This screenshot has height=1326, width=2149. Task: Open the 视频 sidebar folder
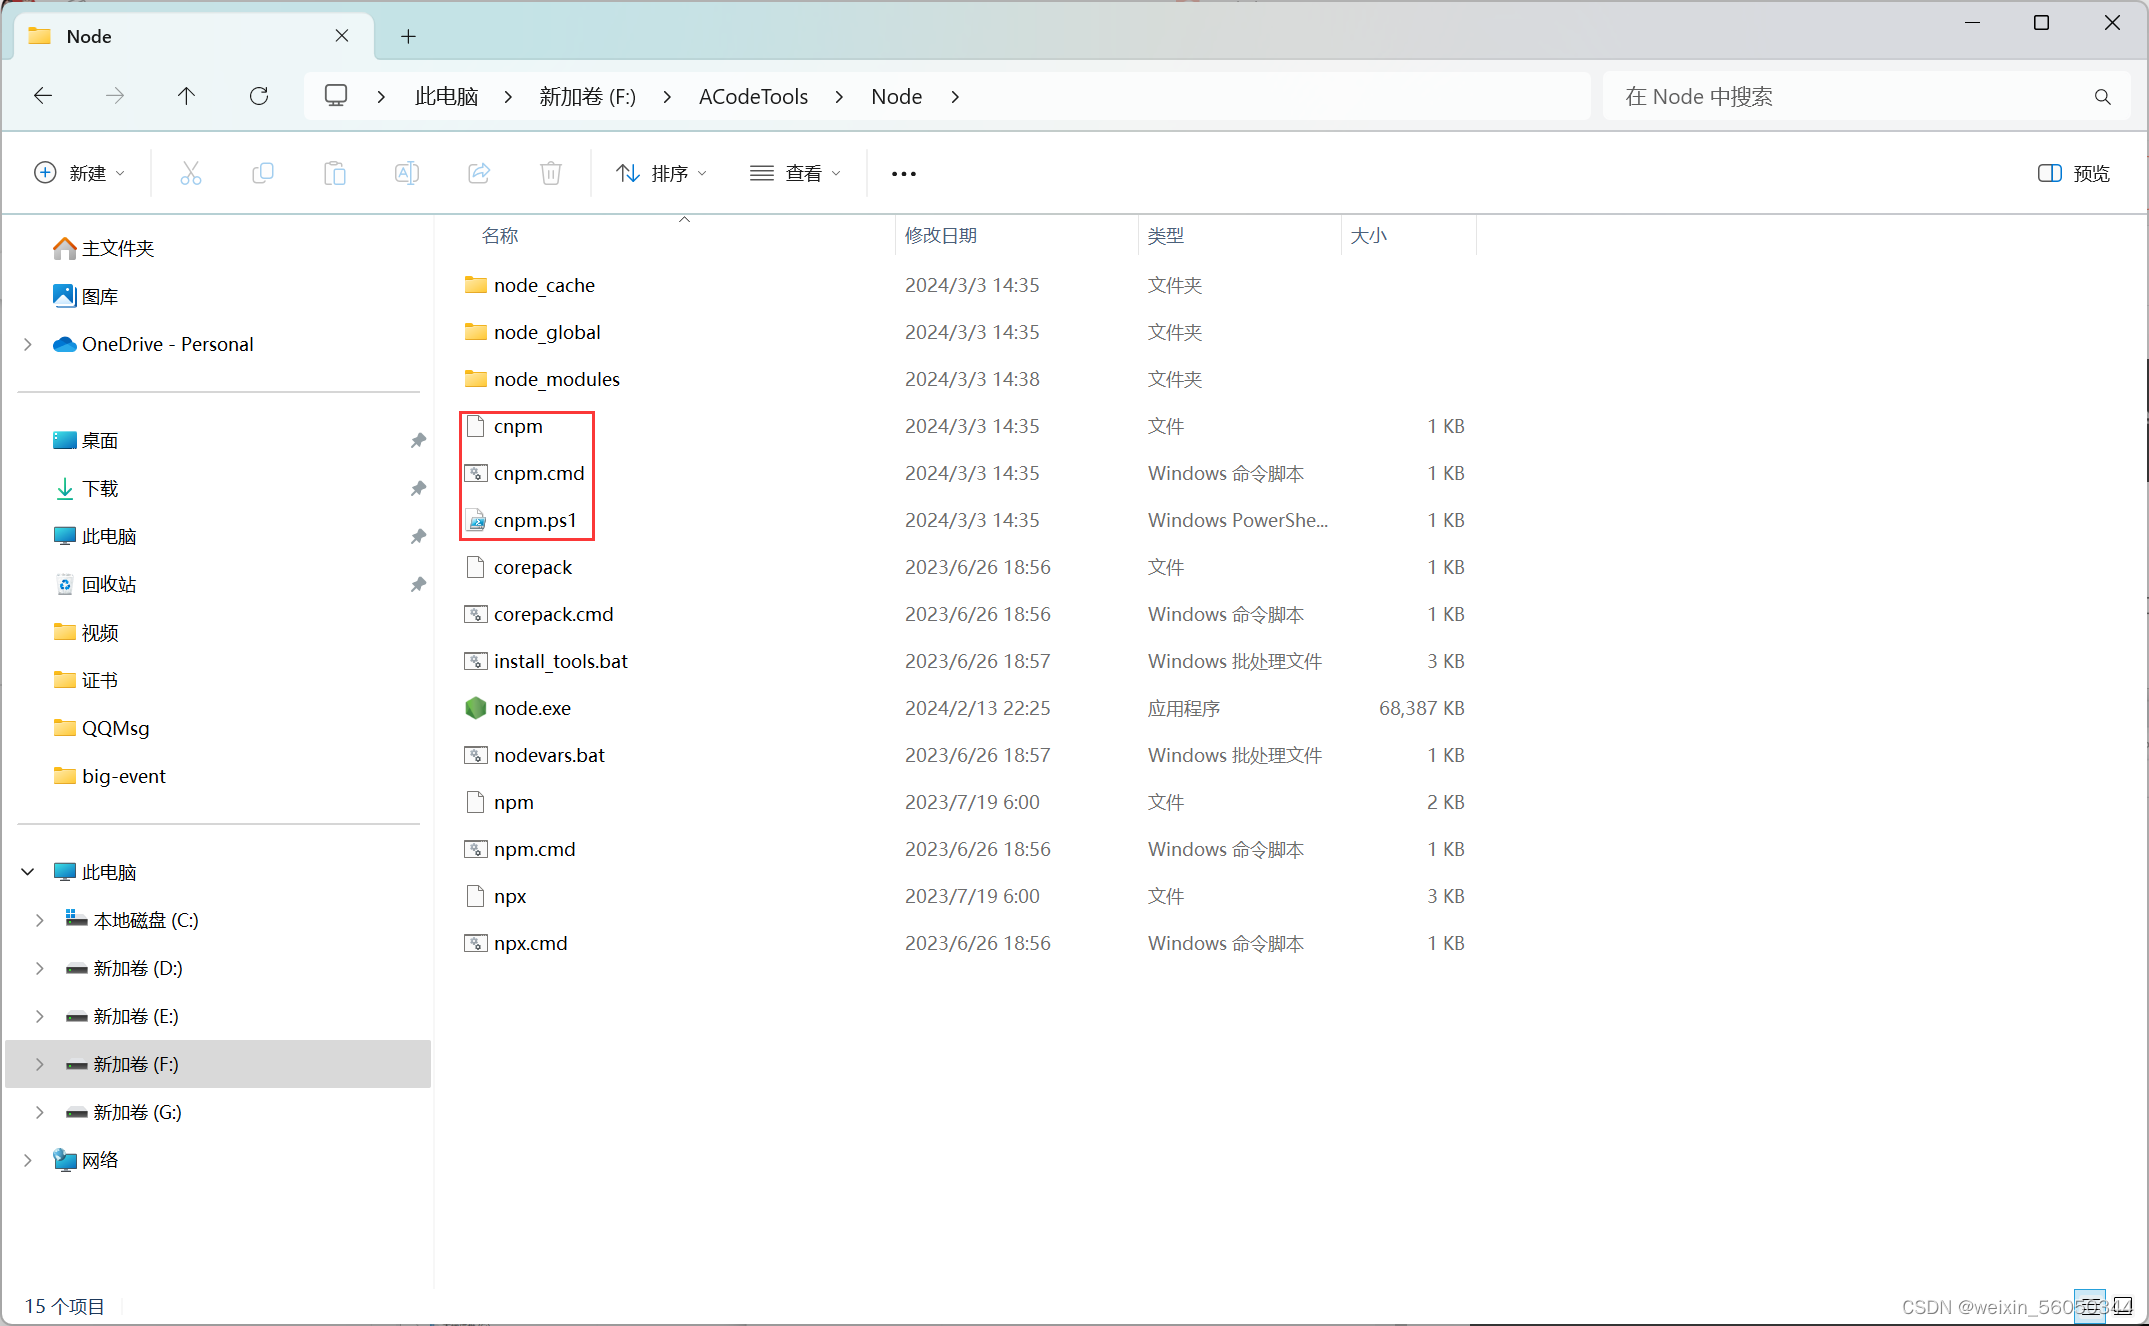tap(86, 632)
